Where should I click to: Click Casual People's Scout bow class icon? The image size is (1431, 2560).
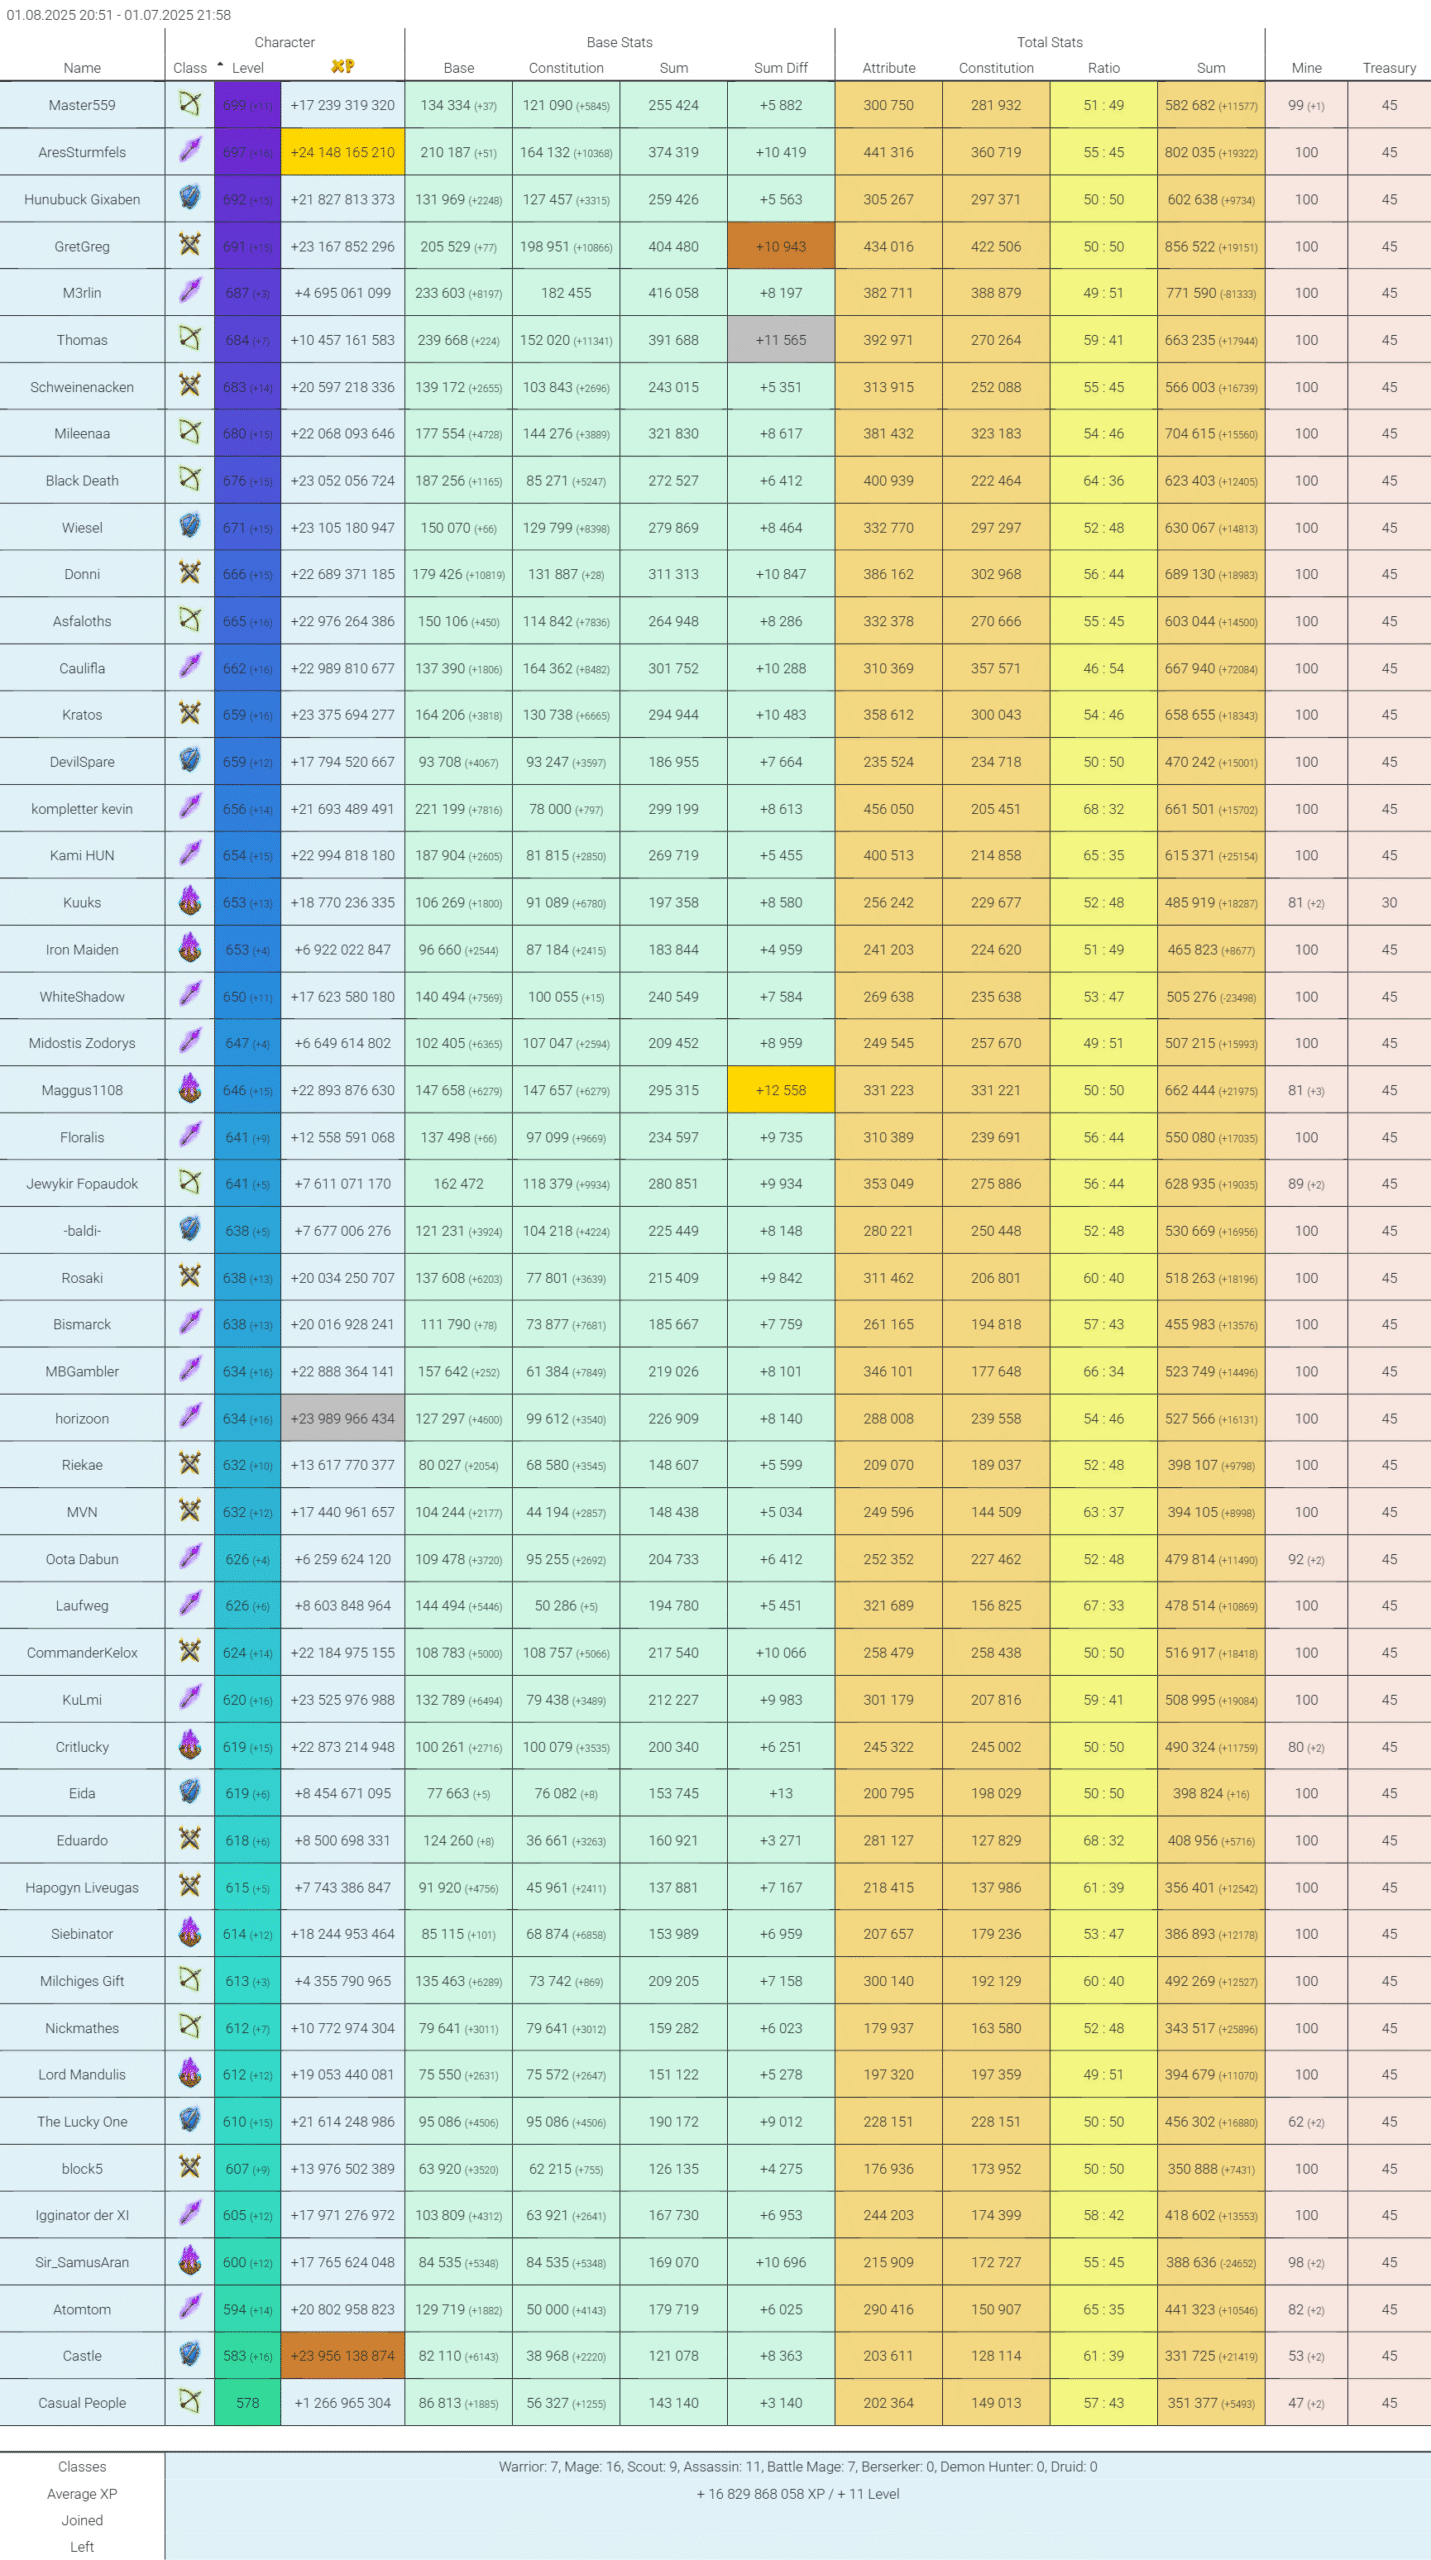[190, 2402]
